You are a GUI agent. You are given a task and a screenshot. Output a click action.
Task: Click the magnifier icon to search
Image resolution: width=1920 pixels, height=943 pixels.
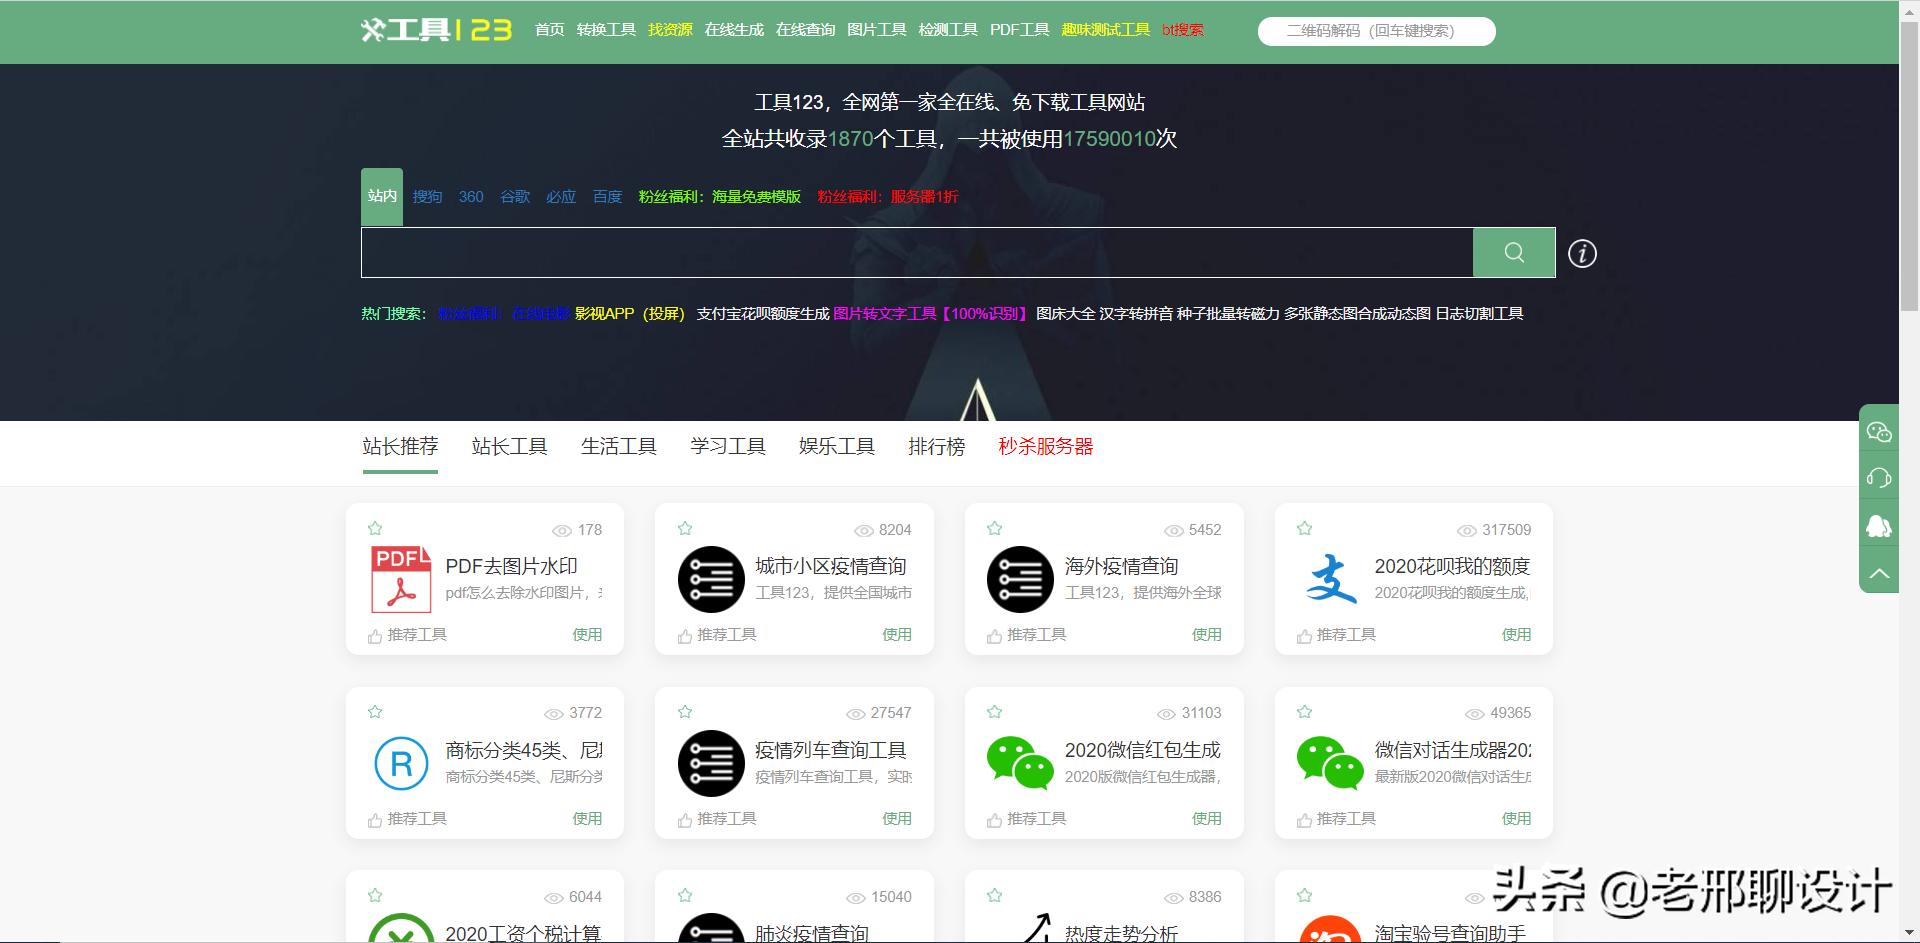coord(1513,252)
